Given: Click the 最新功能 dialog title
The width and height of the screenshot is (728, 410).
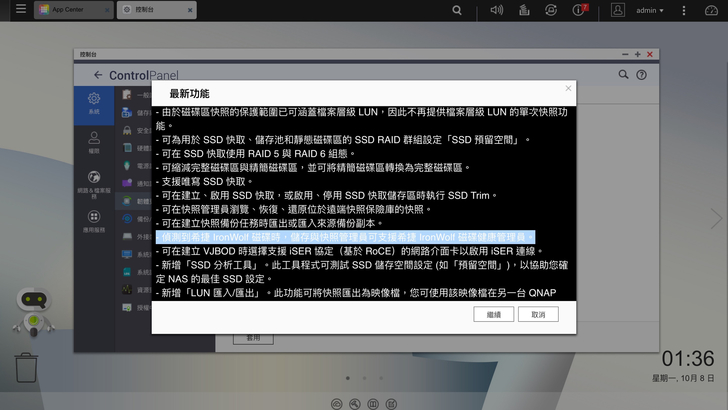Looking at the screenshot, I should pyautogui.click(x=189, y=94).
